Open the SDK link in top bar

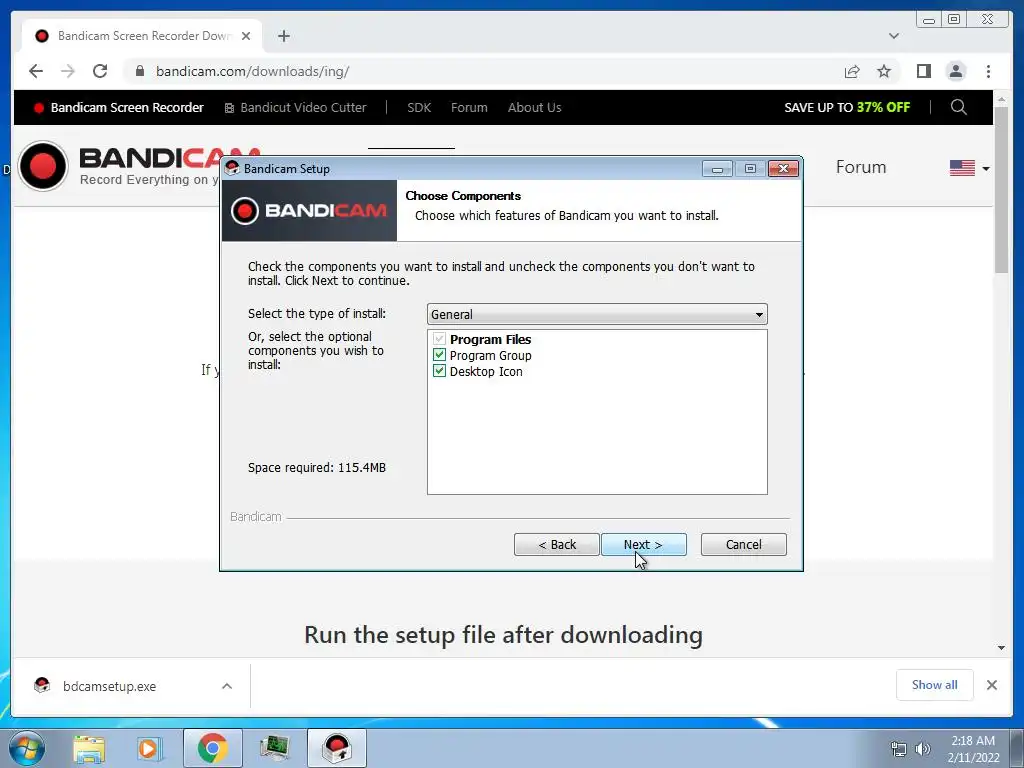419,108
